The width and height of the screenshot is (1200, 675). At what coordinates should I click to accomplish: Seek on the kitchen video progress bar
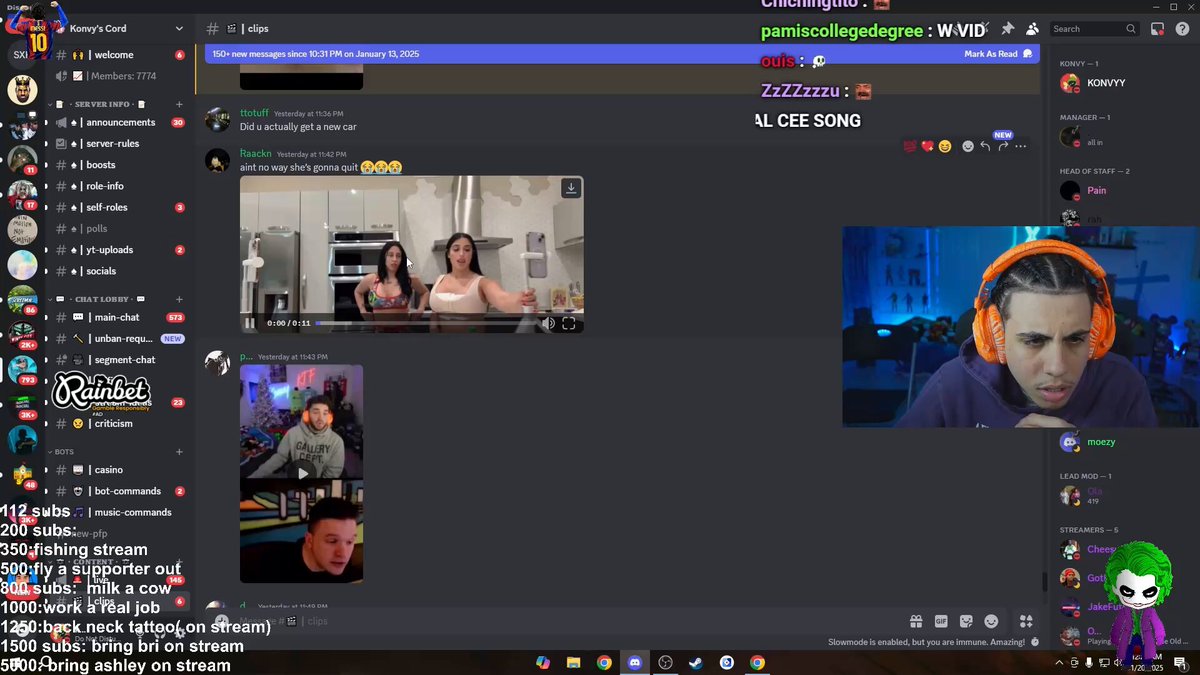(426, 323)
